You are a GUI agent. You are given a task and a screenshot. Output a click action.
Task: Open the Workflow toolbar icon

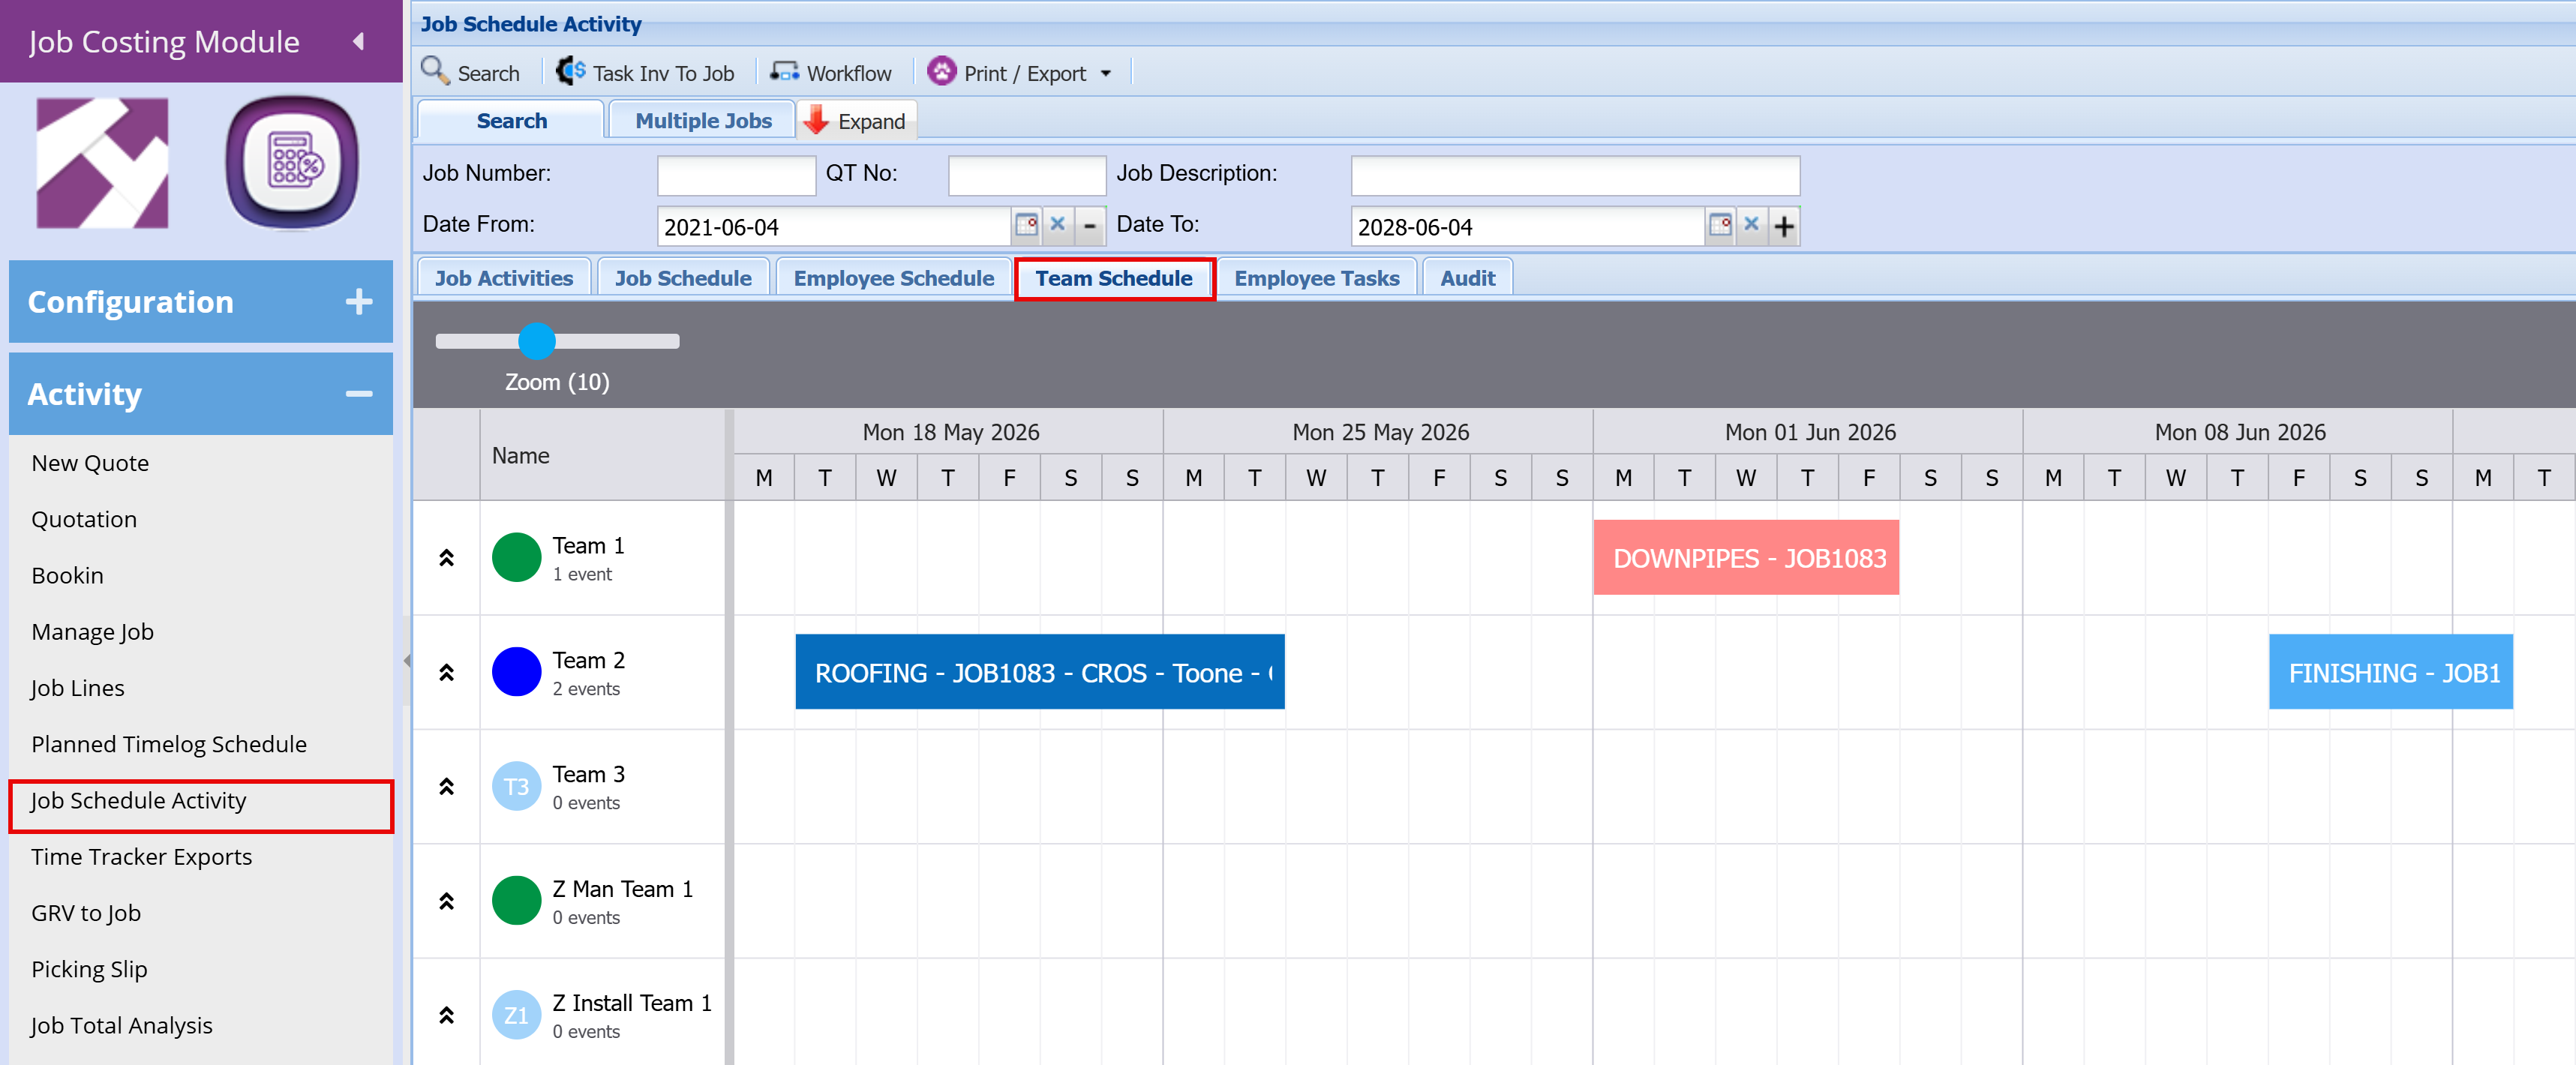point(784,72)
